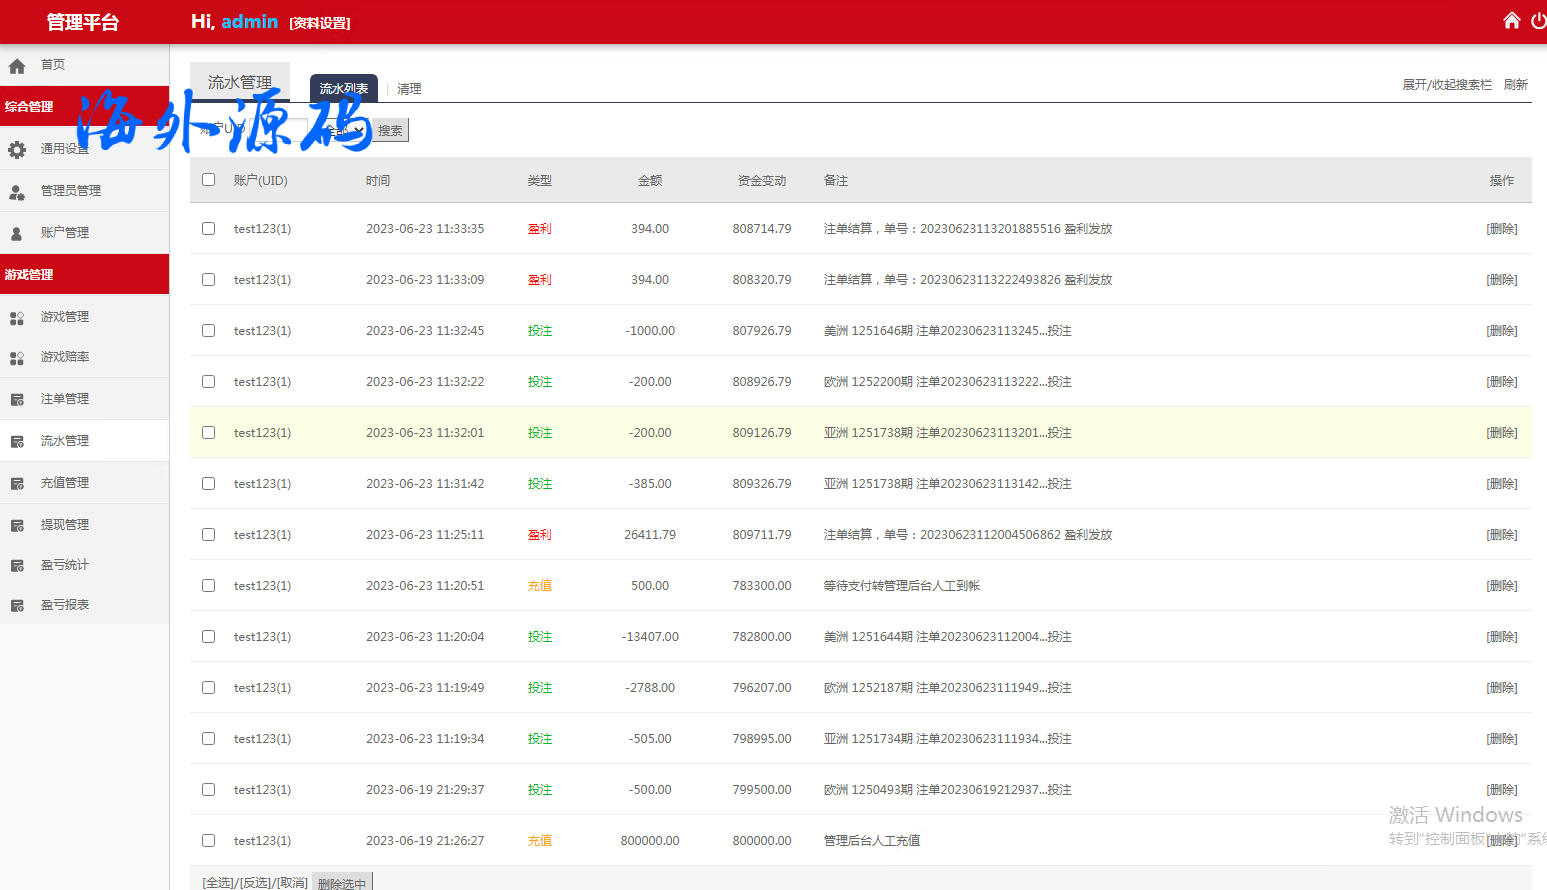Switch to the 清理 tab
Image resolution: width=1547 pixels, height=890 pixels.
tap(409, 89)
